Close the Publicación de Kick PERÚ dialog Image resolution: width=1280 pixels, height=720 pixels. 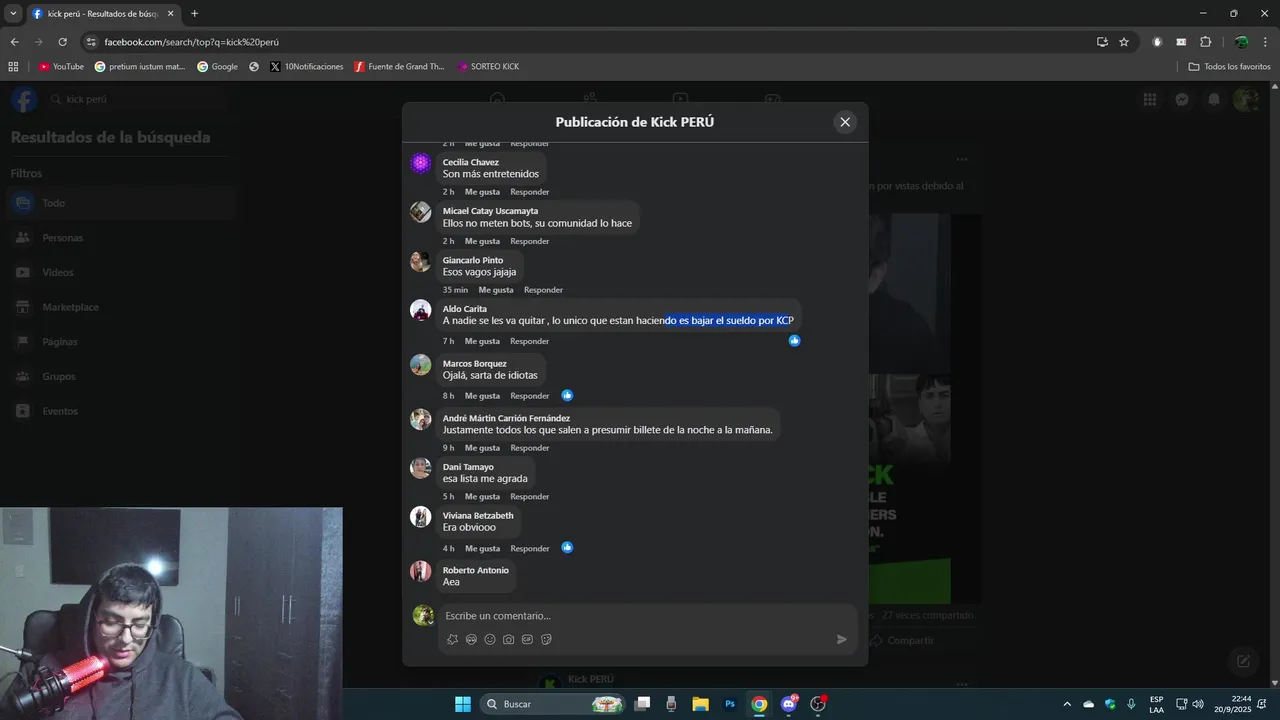[845, 122]
